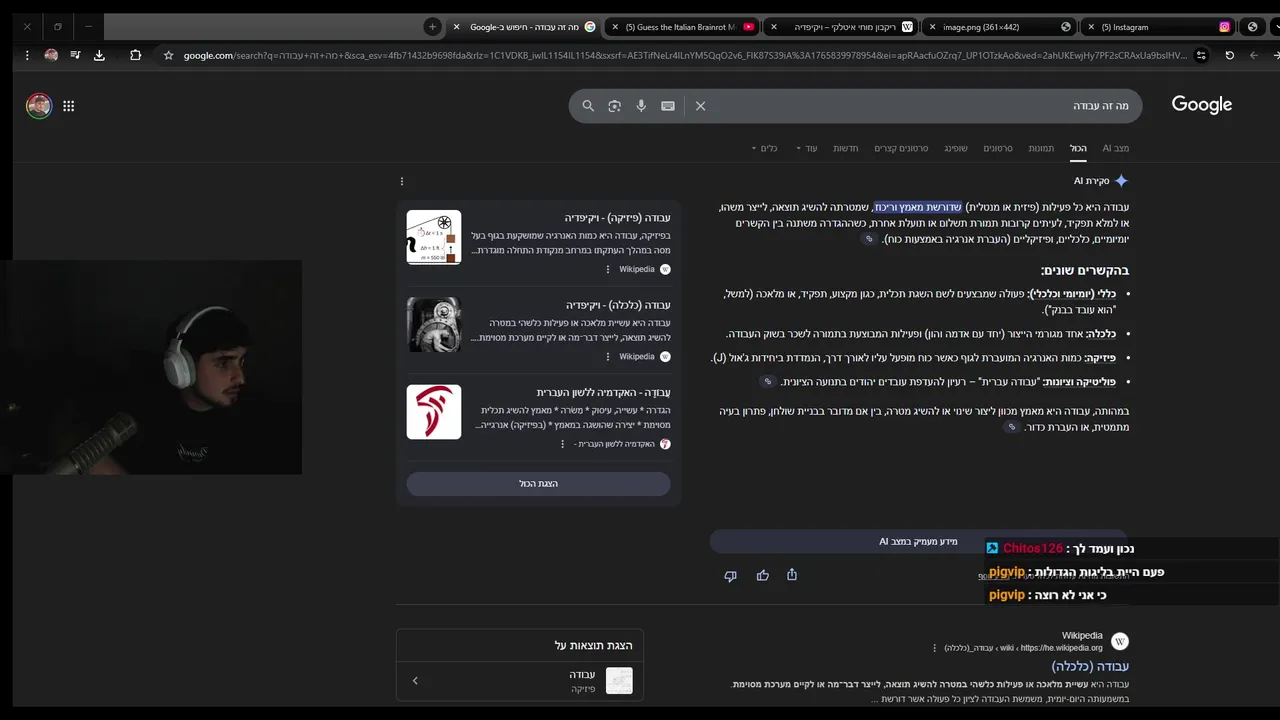The height and width of the screenshot is (720, 1280).
Task: Click the Hebrew Academy red logo thumbnail
Action: coord(434,412)
